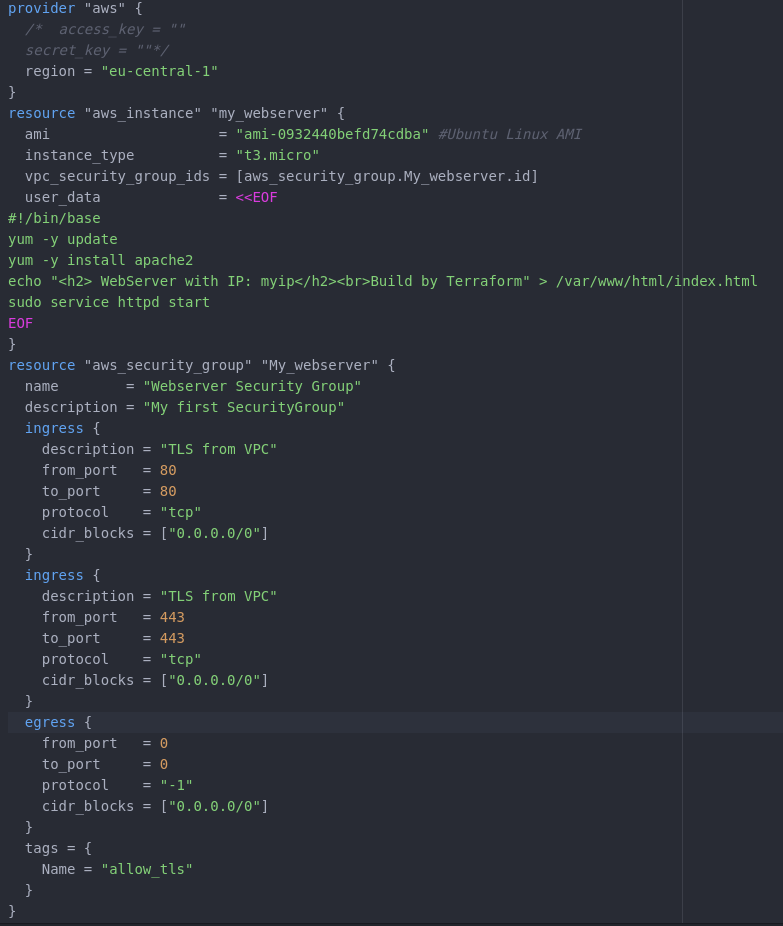Screen dimensions: 783x926
Task: Click the yum -y update line
Action: (x=63, y=239)
